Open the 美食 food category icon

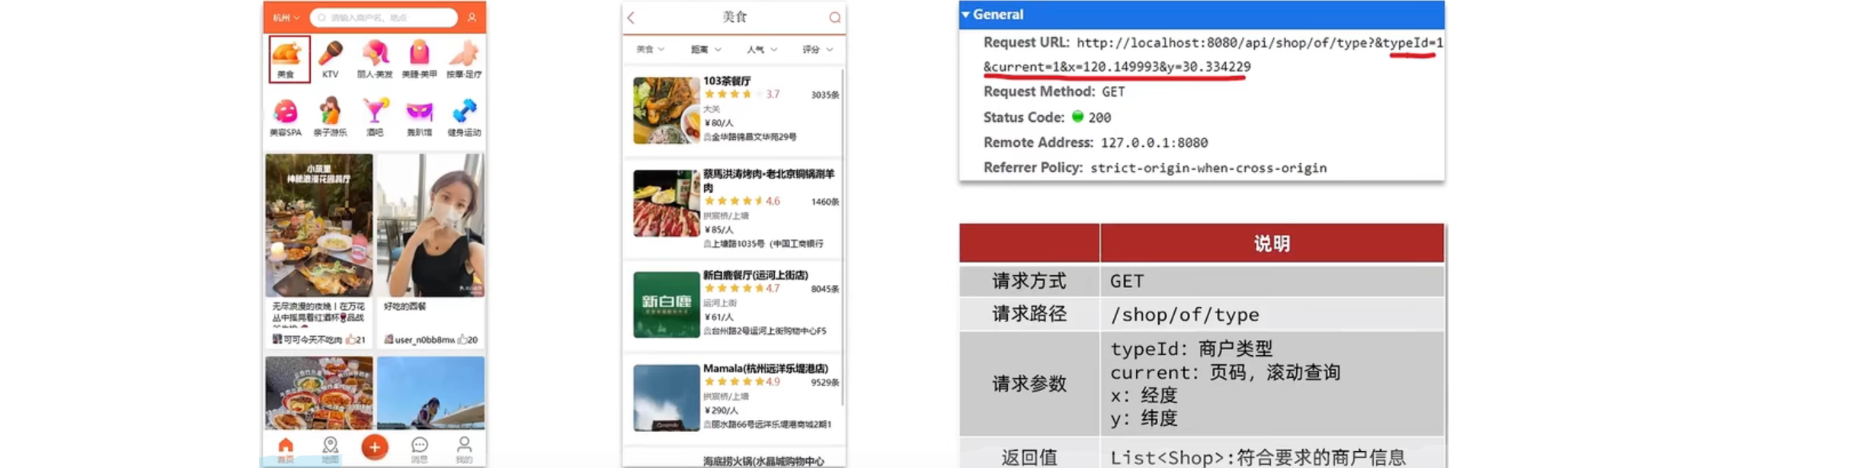pyautogui.click(x=288, y=59)
